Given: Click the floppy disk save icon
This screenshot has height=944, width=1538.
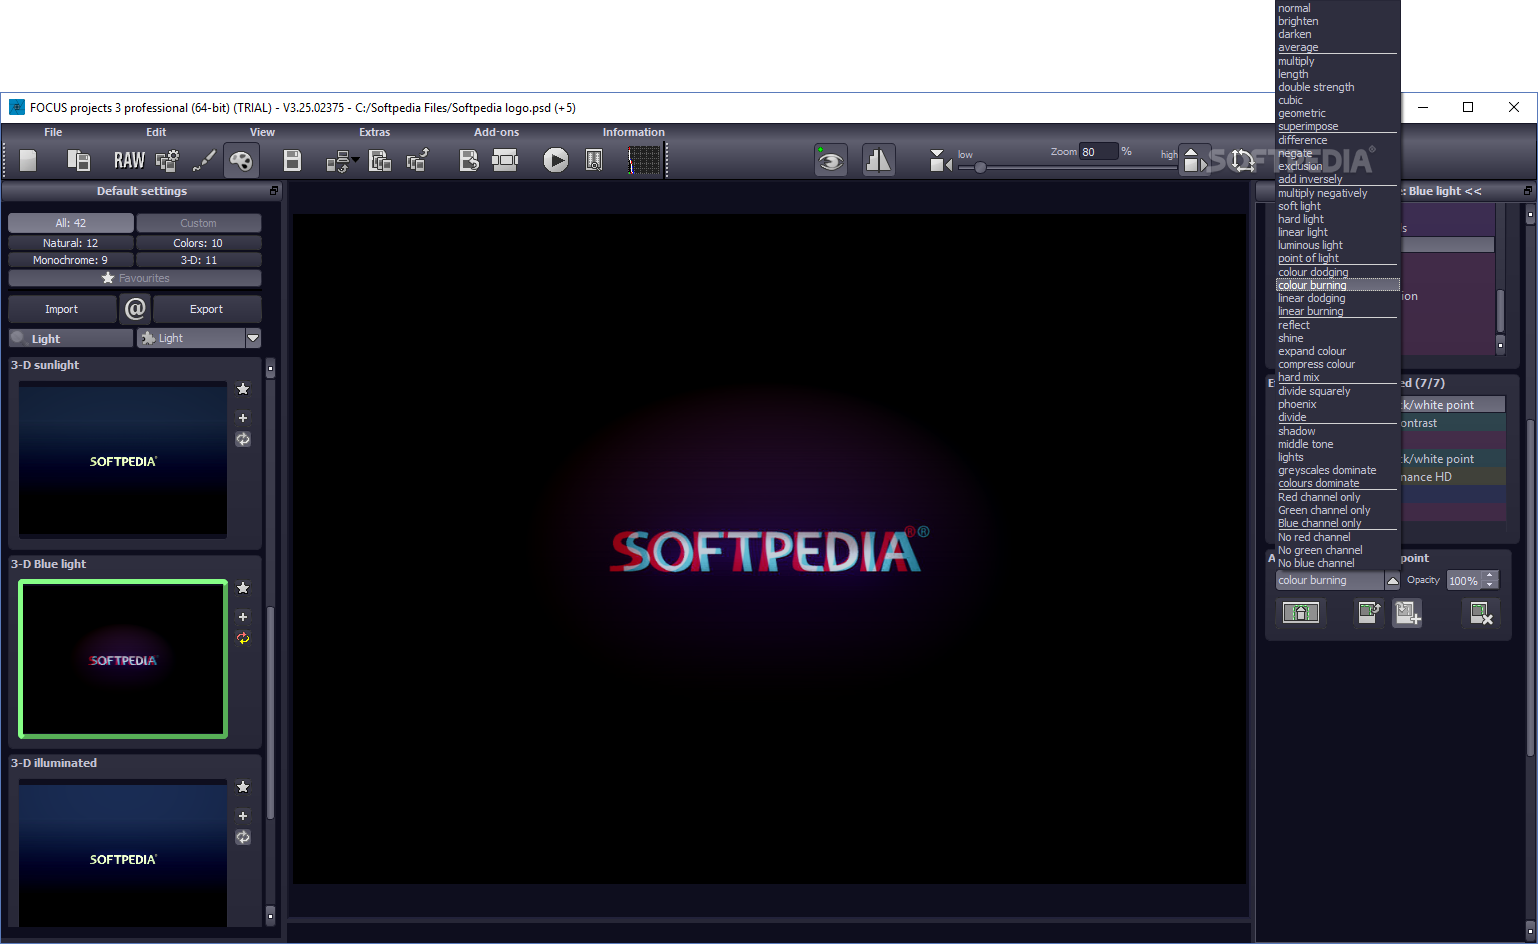Looking at the screenshot, I should pos(292,160).
